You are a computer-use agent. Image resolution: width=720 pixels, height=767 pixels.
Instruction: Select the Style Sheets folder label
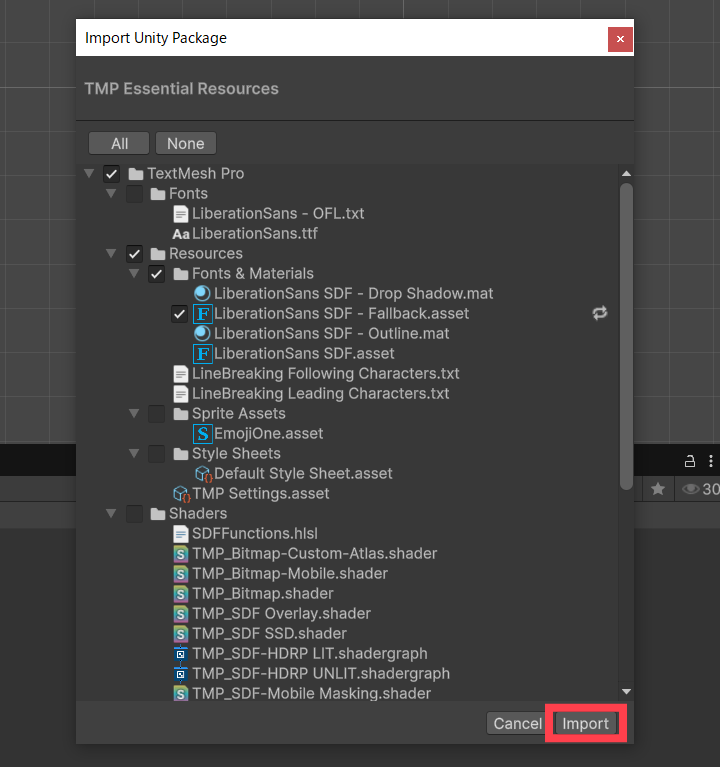tap(236, 453)
